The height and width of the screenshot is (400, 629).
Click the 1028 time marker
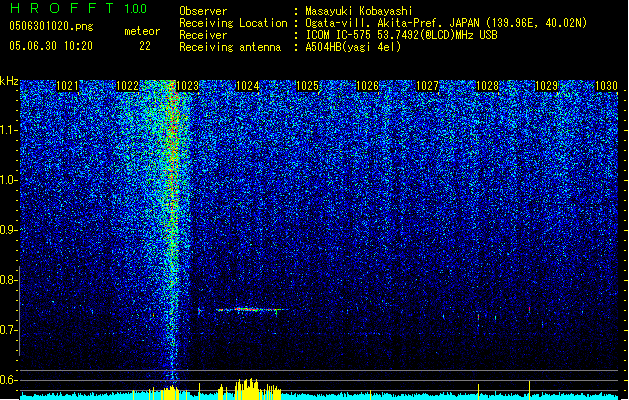(487, 86)
